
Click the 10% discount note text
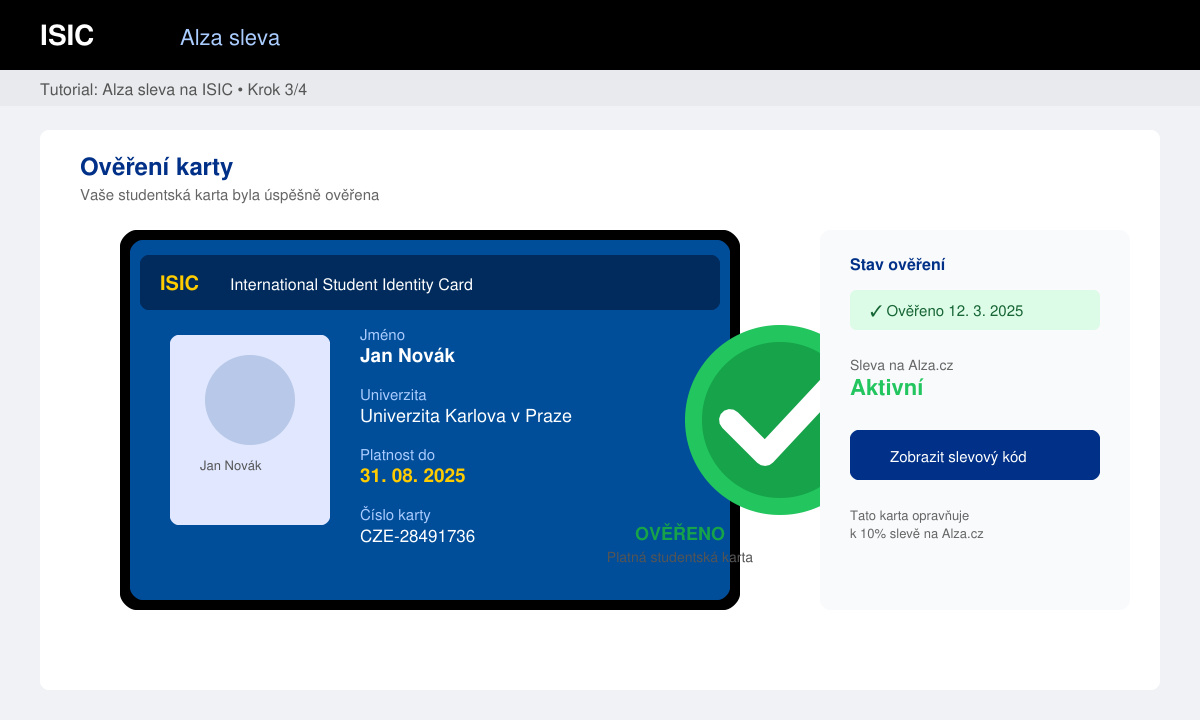click(x=917, y=525)
